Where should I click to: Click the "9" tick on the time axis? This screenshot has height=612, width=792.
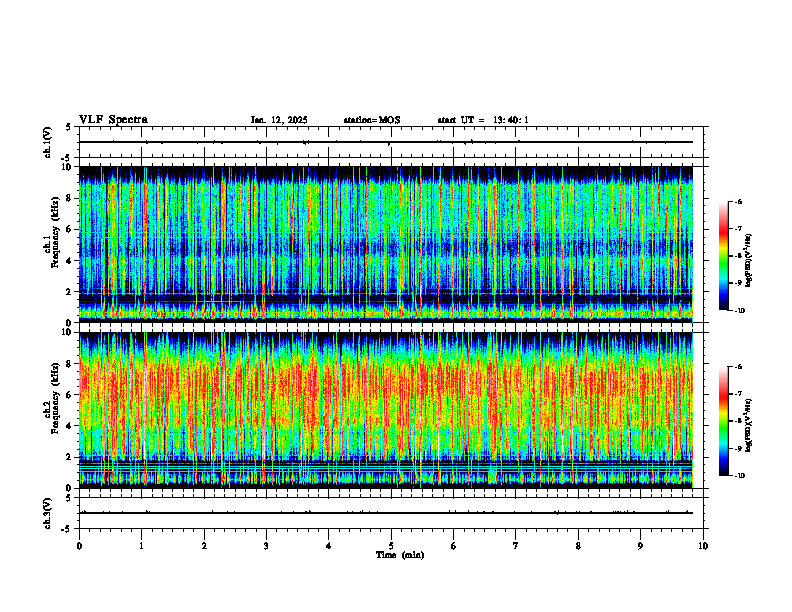tap(640, 546)
